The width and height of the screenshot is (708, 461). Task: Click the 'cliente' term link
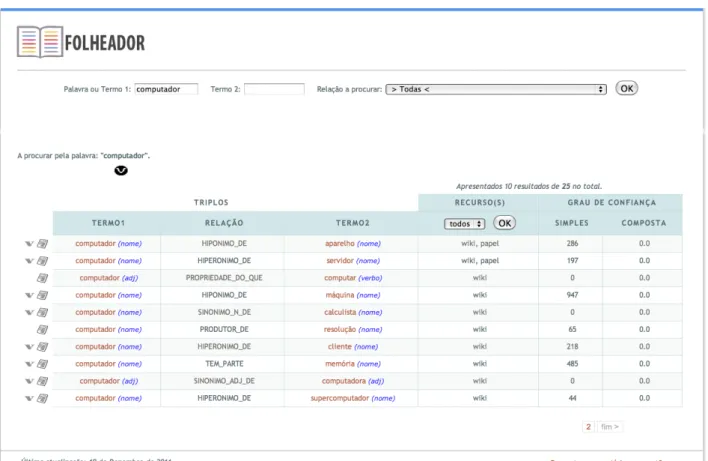pyautogui.click(x=340, y=346)
